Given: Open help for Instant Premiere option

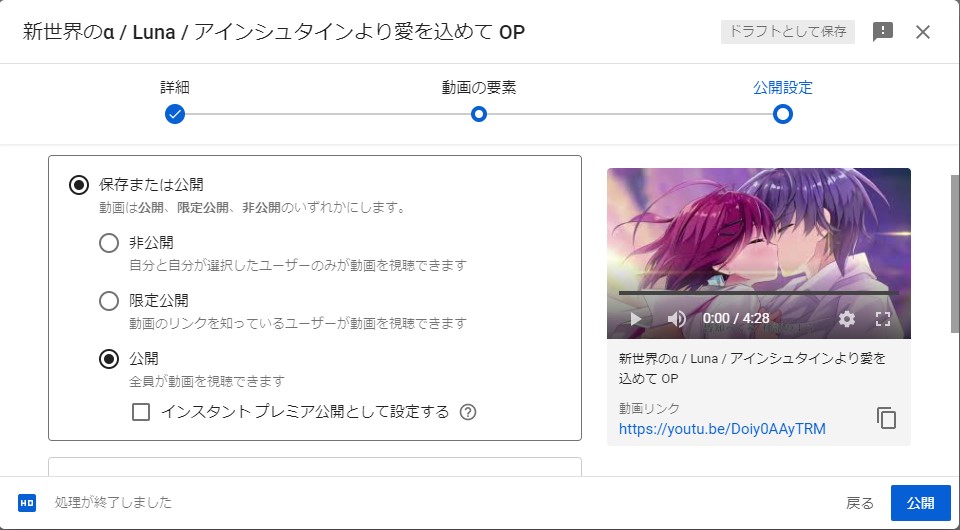Looking at the screenshot, I should [x=467, y=412].
